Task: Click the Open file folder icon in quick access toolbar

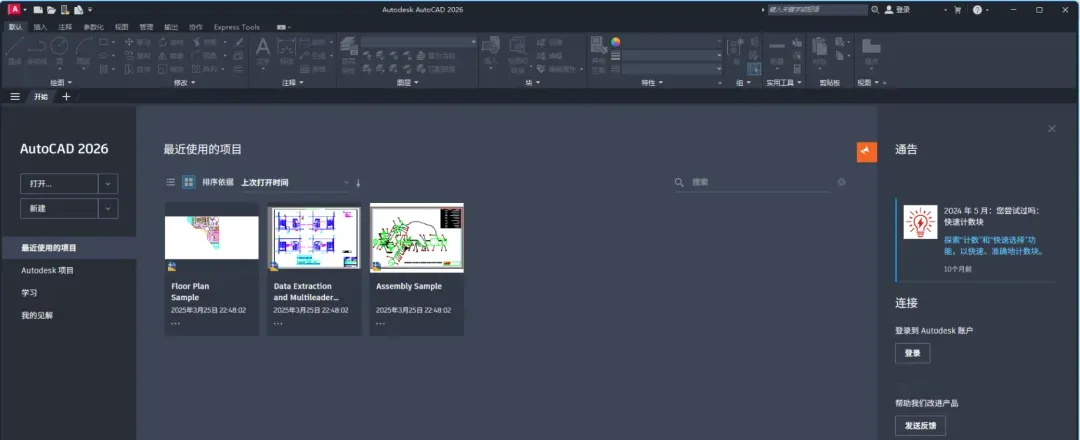Action: 51,10
